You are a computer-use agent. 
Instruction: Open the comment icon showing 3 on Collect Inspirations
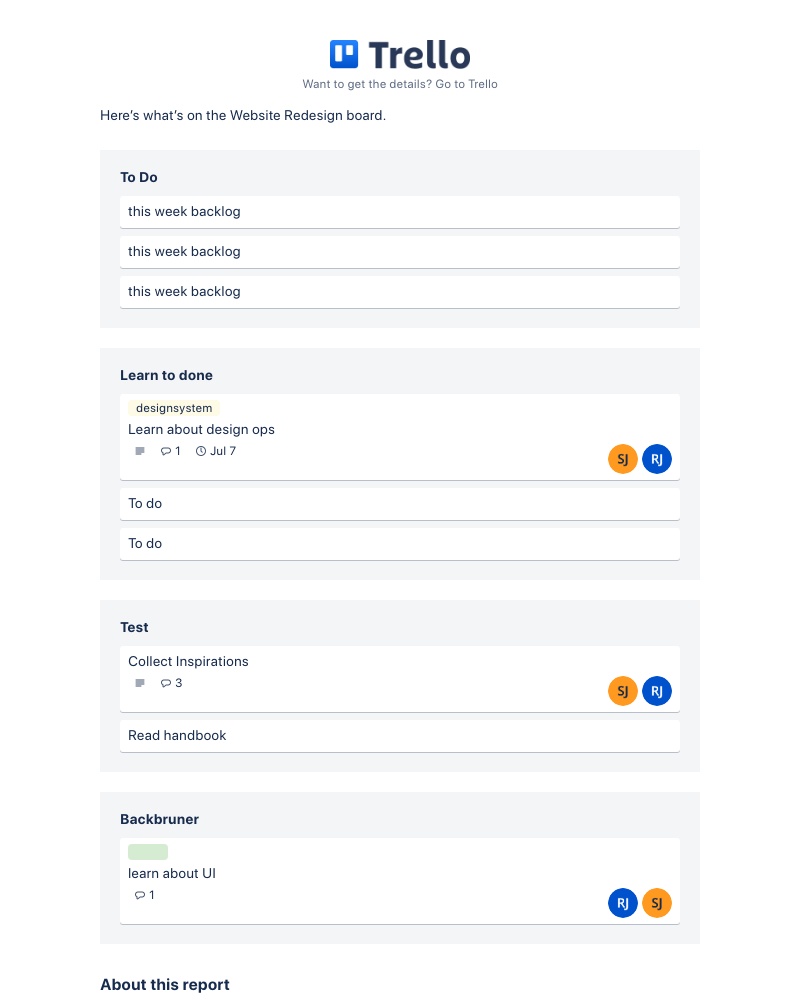click(170, 683)
